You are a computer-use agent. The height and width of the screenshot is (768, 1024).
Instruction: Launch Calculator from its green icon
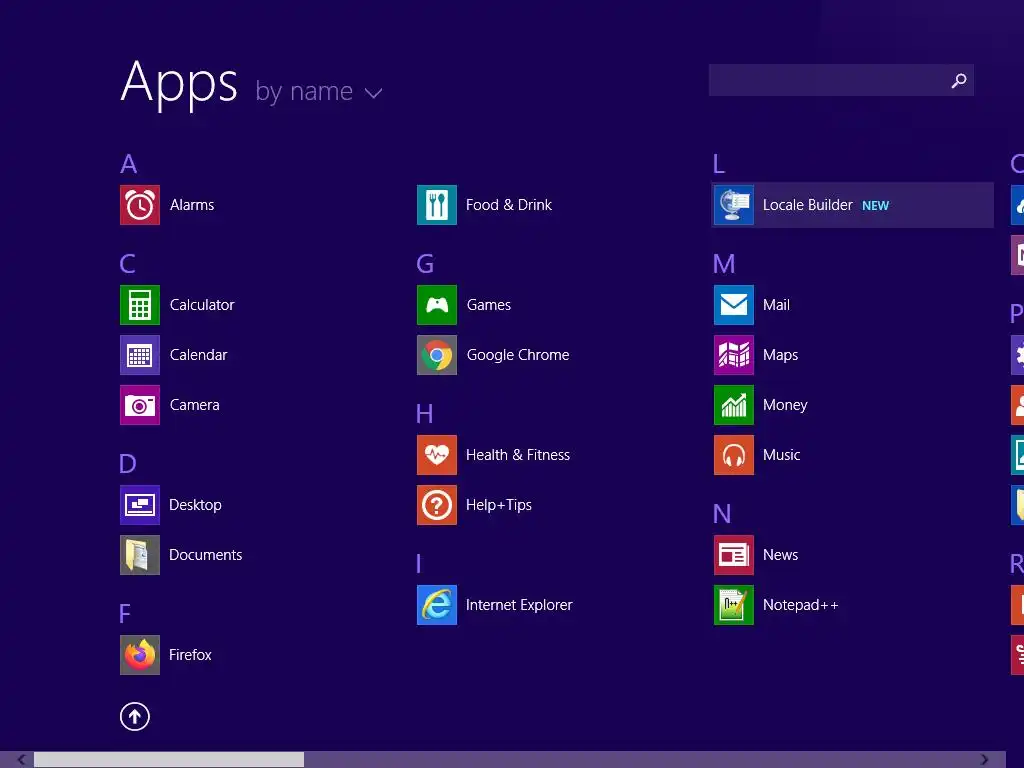click(140, 305)
